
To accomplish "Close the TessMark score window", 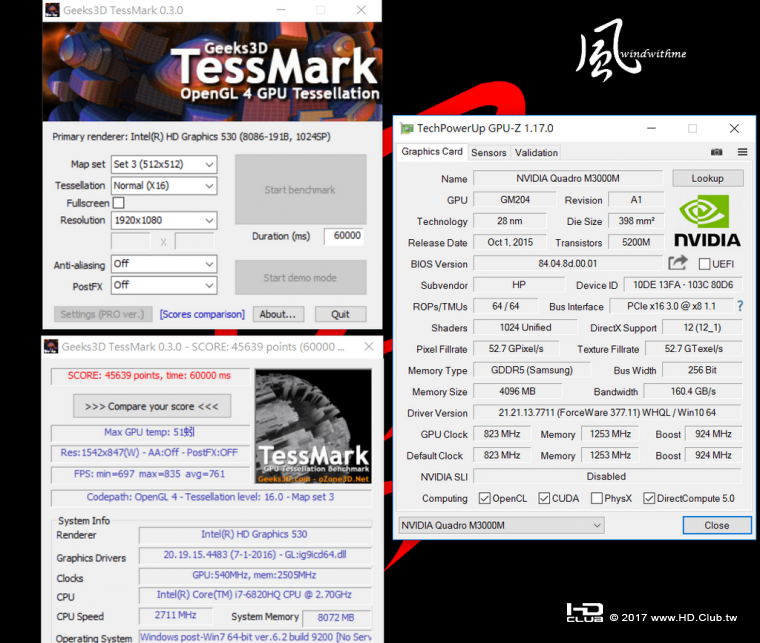I will (369, 346).
